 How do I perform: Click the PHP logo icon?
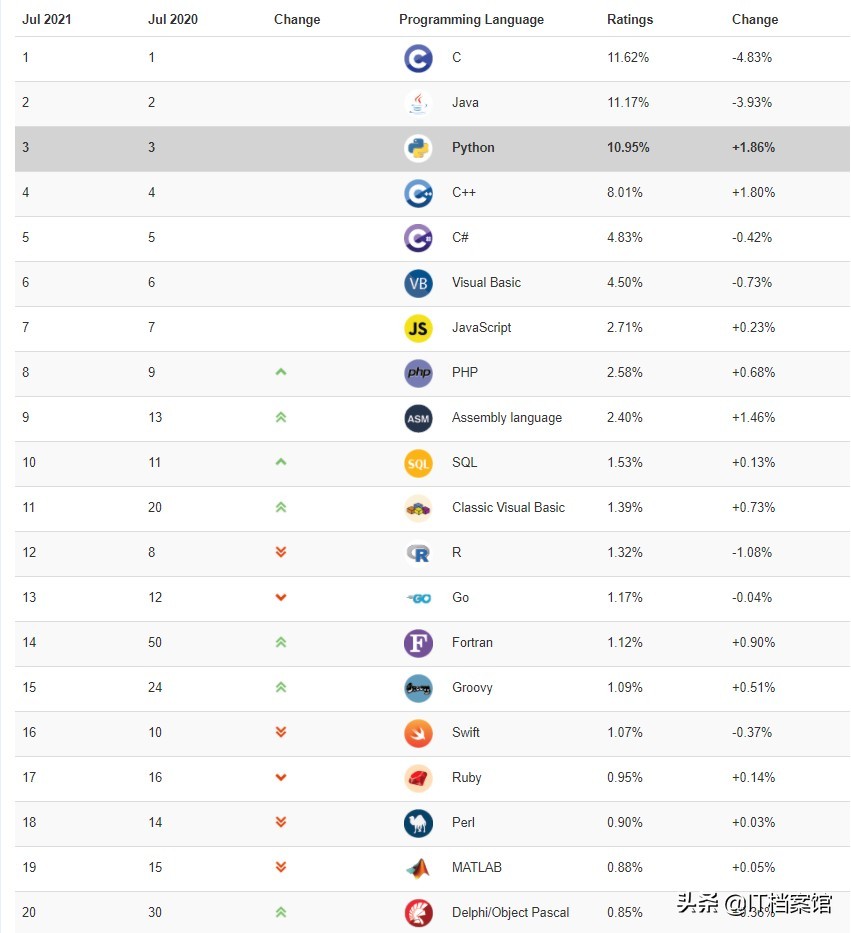(x=418, y=373)
